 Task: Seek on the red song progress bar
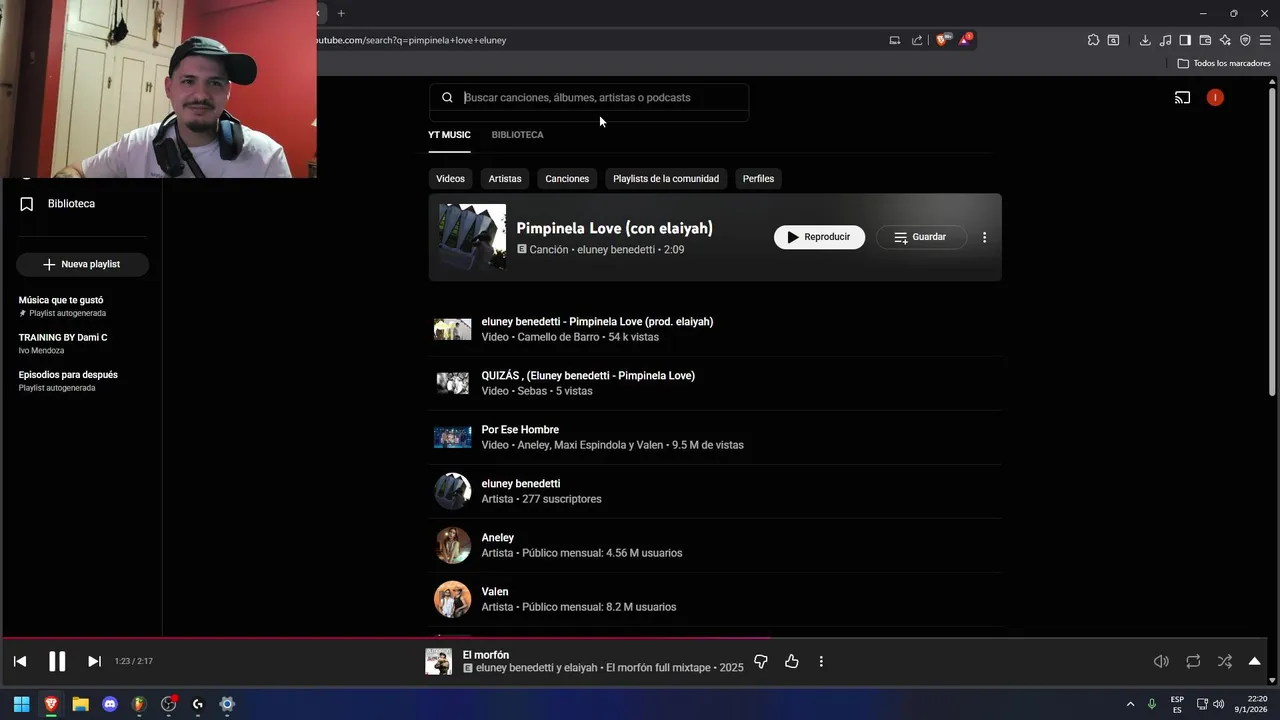pos(640,637)
